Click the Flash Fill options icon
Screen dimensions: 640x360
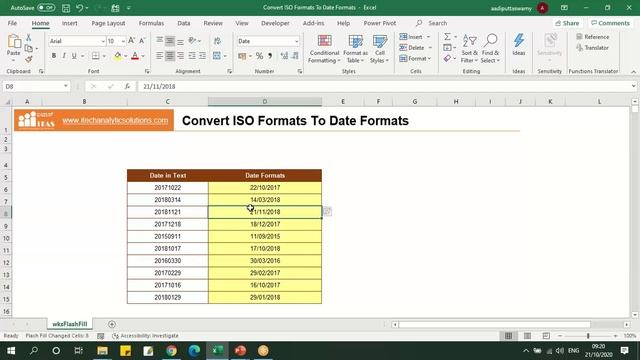coord(327,211)
